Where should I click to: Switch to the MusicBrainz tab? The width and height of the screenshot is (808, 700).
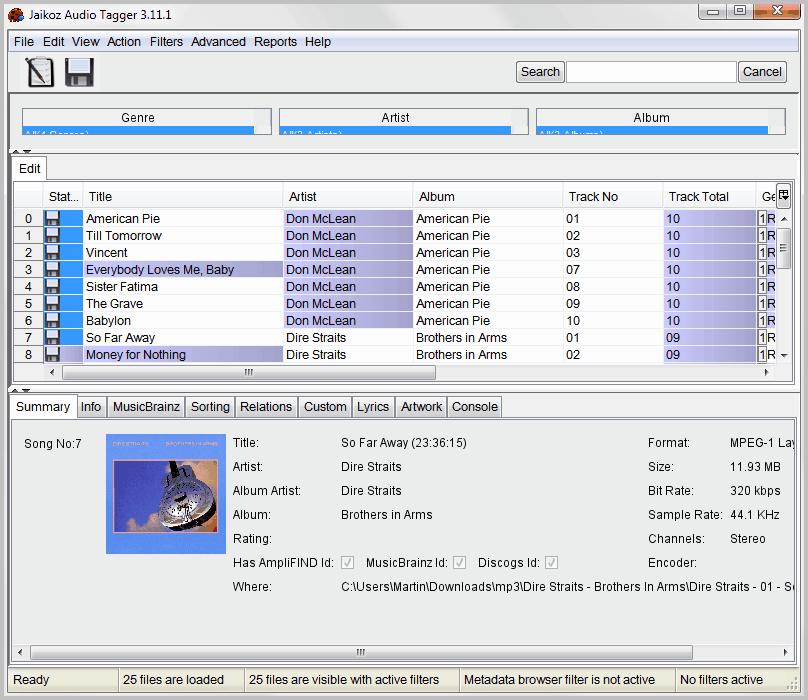pyautogui.click(x=149, y=407)
